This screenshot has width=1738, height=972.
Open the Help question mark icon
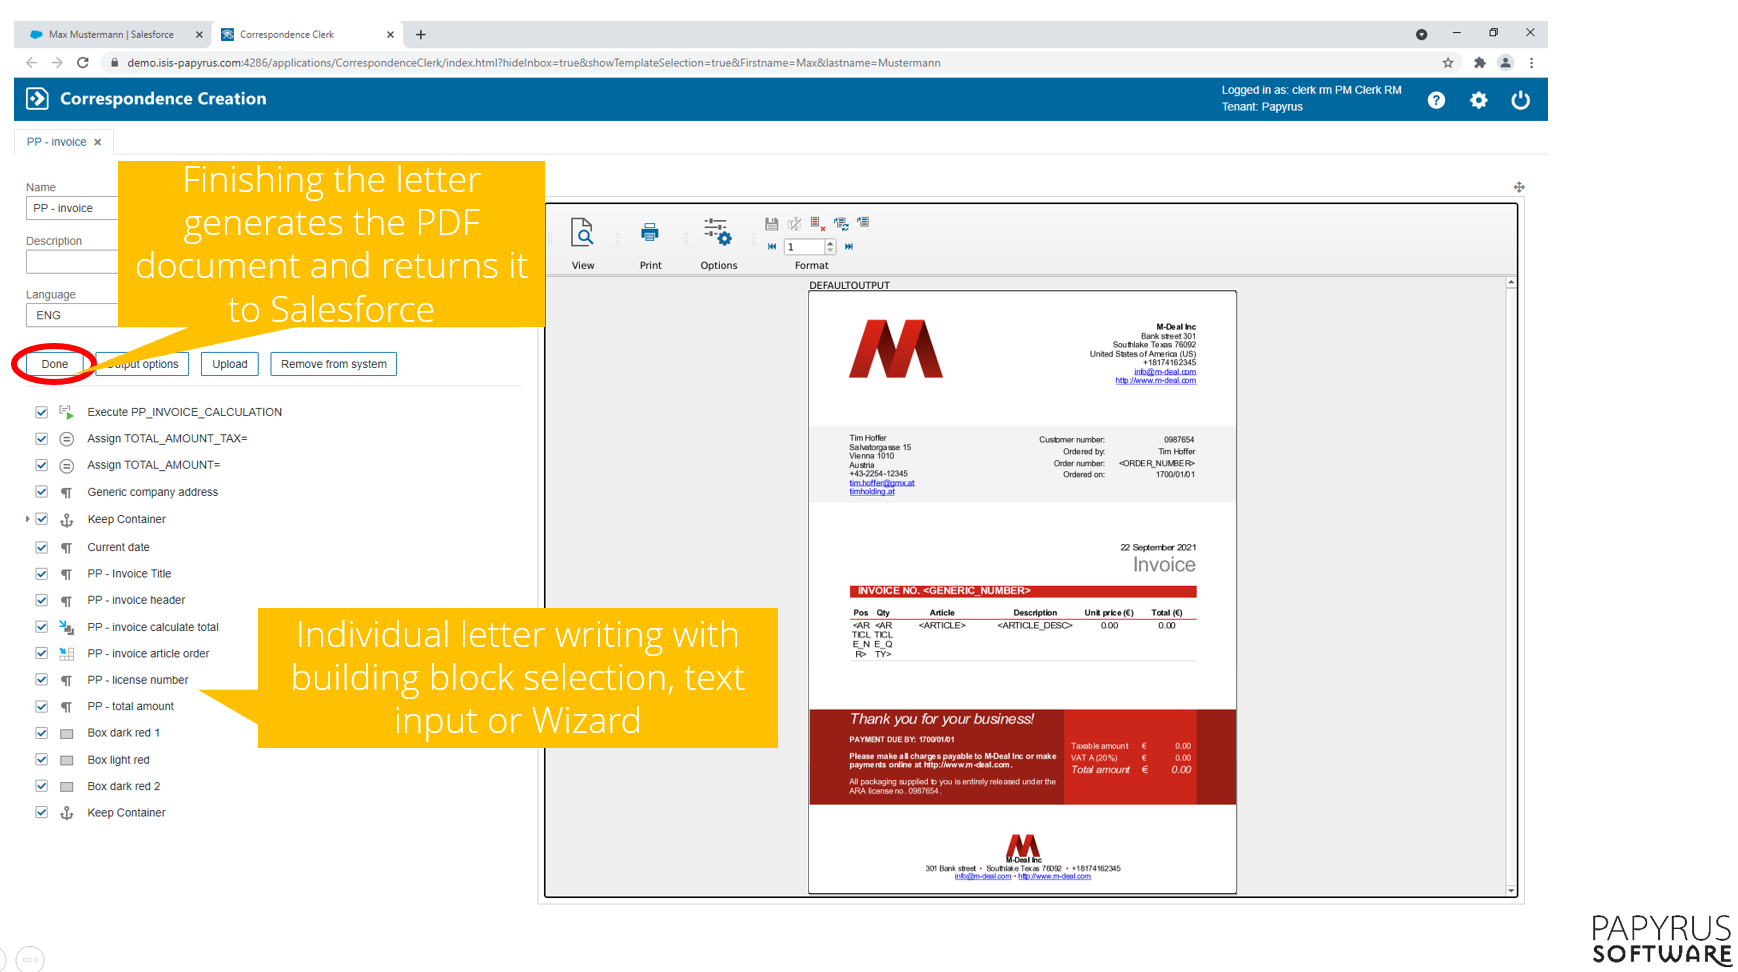tap(1436, 100)
